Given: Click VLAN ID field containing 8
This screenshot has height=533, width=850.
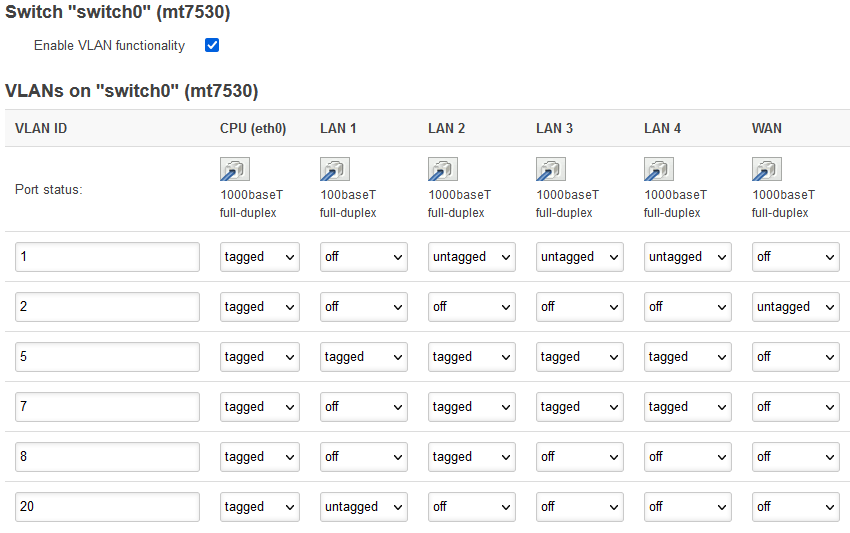Looking at the screenshot, I should click(107, 457).
